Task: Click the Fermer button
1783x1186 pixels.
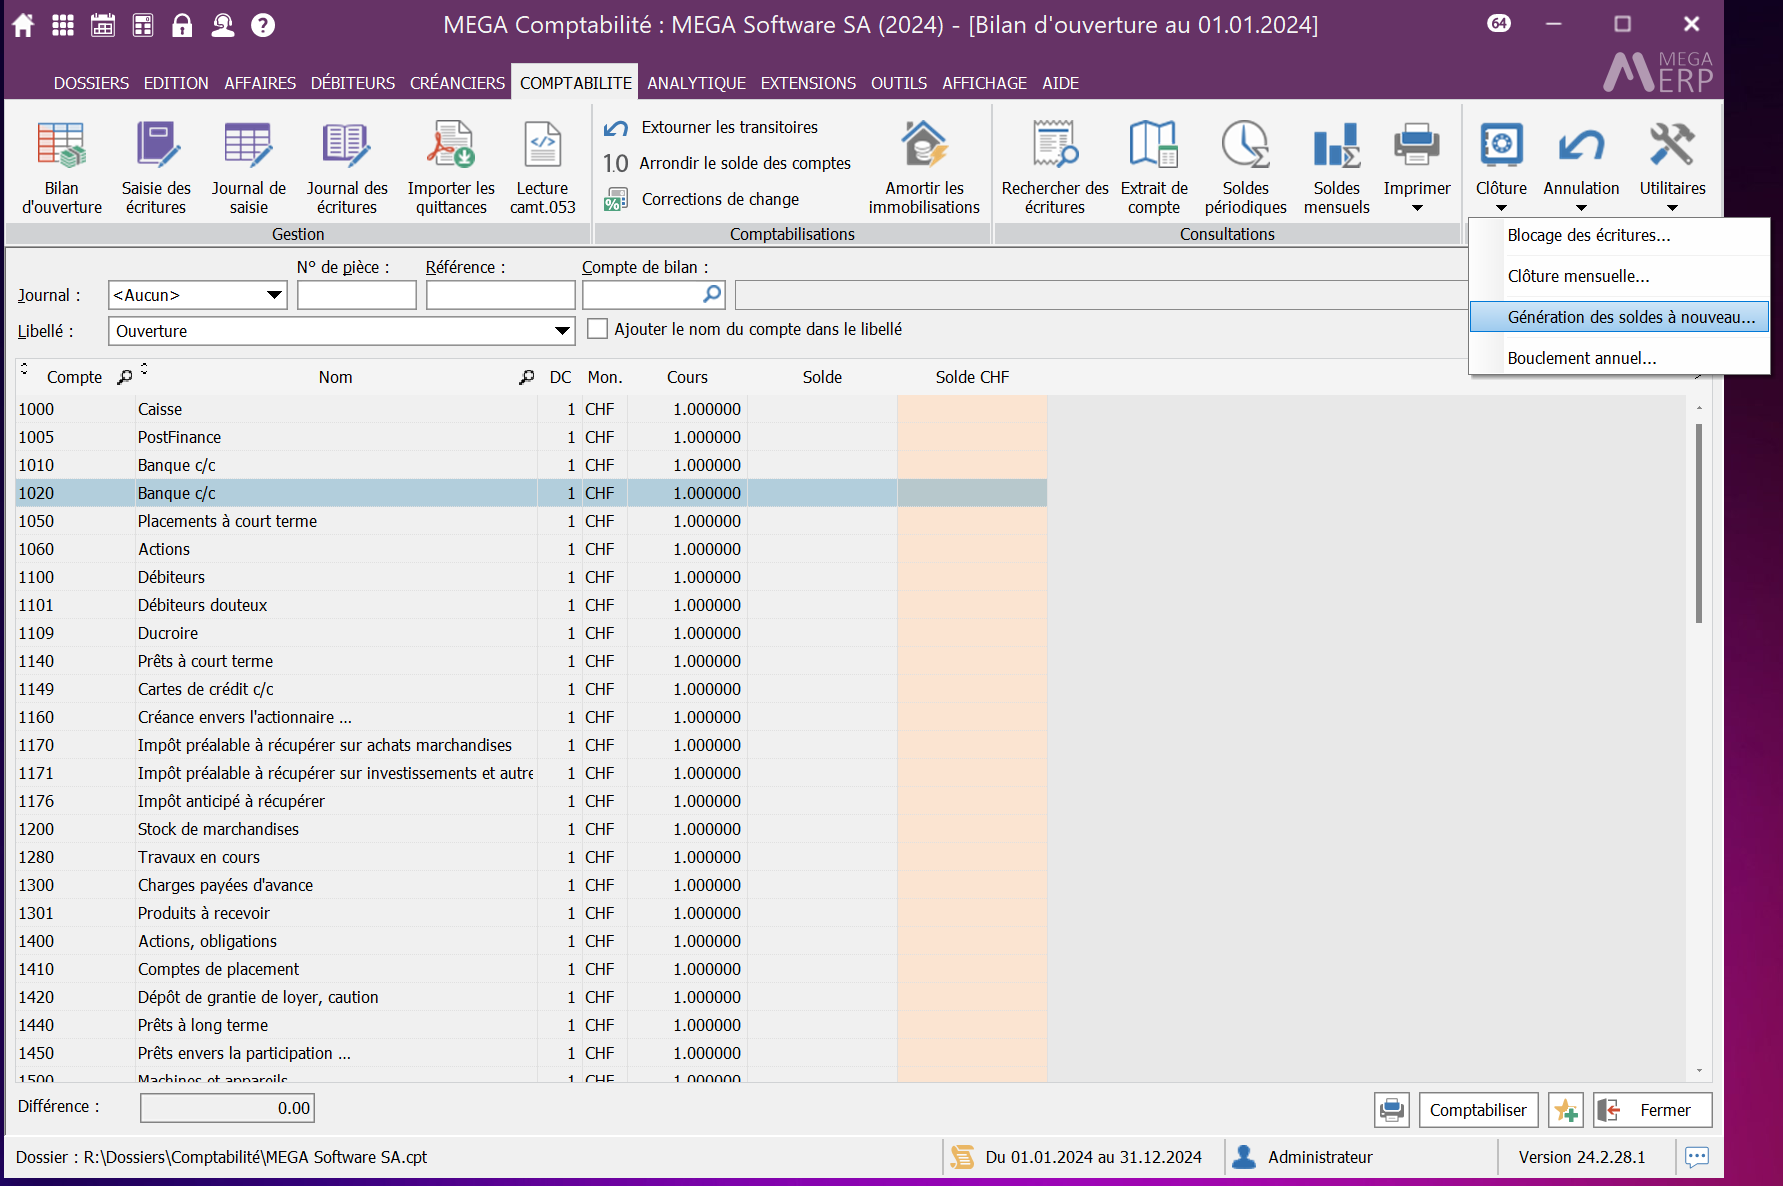Action: tap(1652, 1110)
